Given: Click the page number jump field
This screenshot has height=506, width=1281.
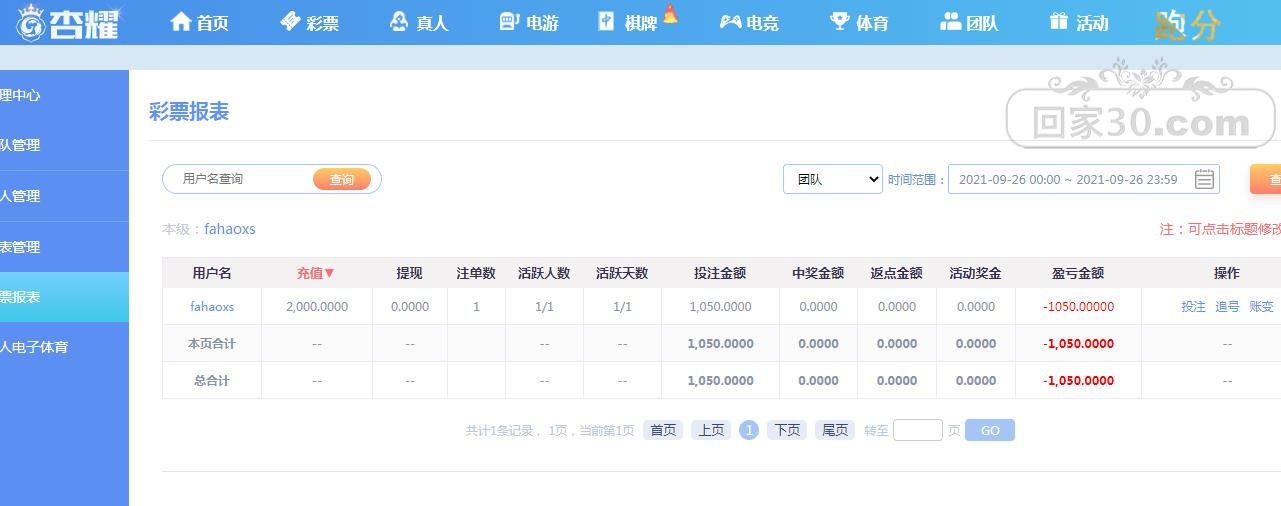Looking at the screenshot, I should (918, 430).
